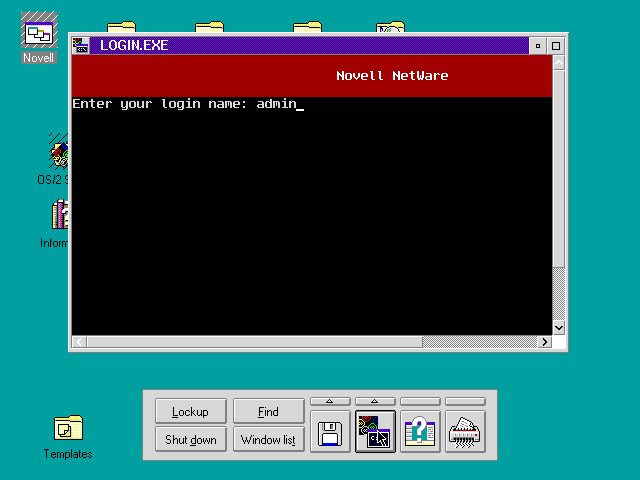Click the Lockup button
This screenshot has width=640, height=480.
191,411
